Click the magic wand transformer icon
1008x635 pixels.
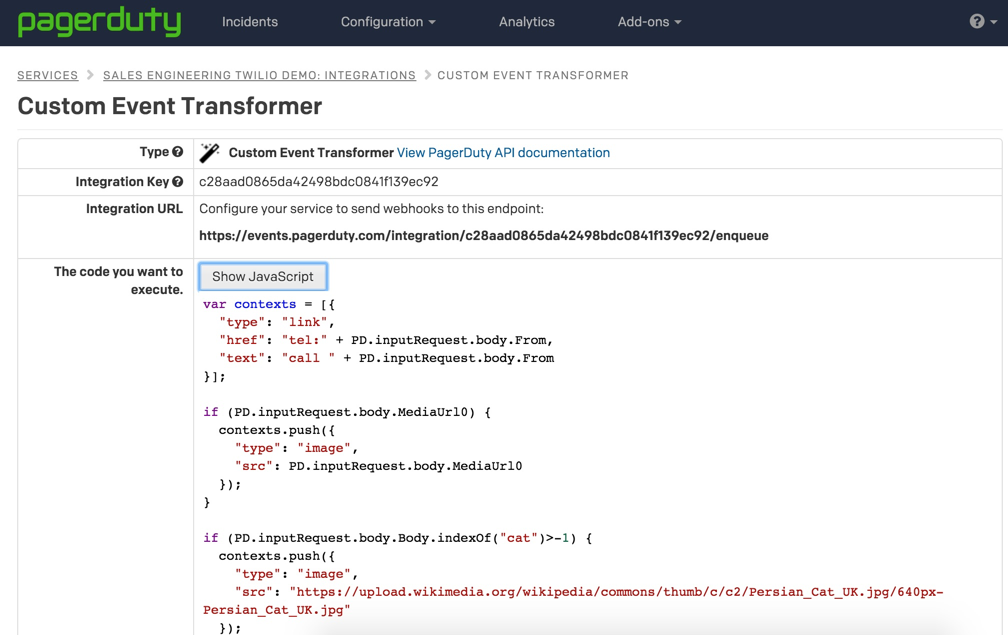(210, 152)
